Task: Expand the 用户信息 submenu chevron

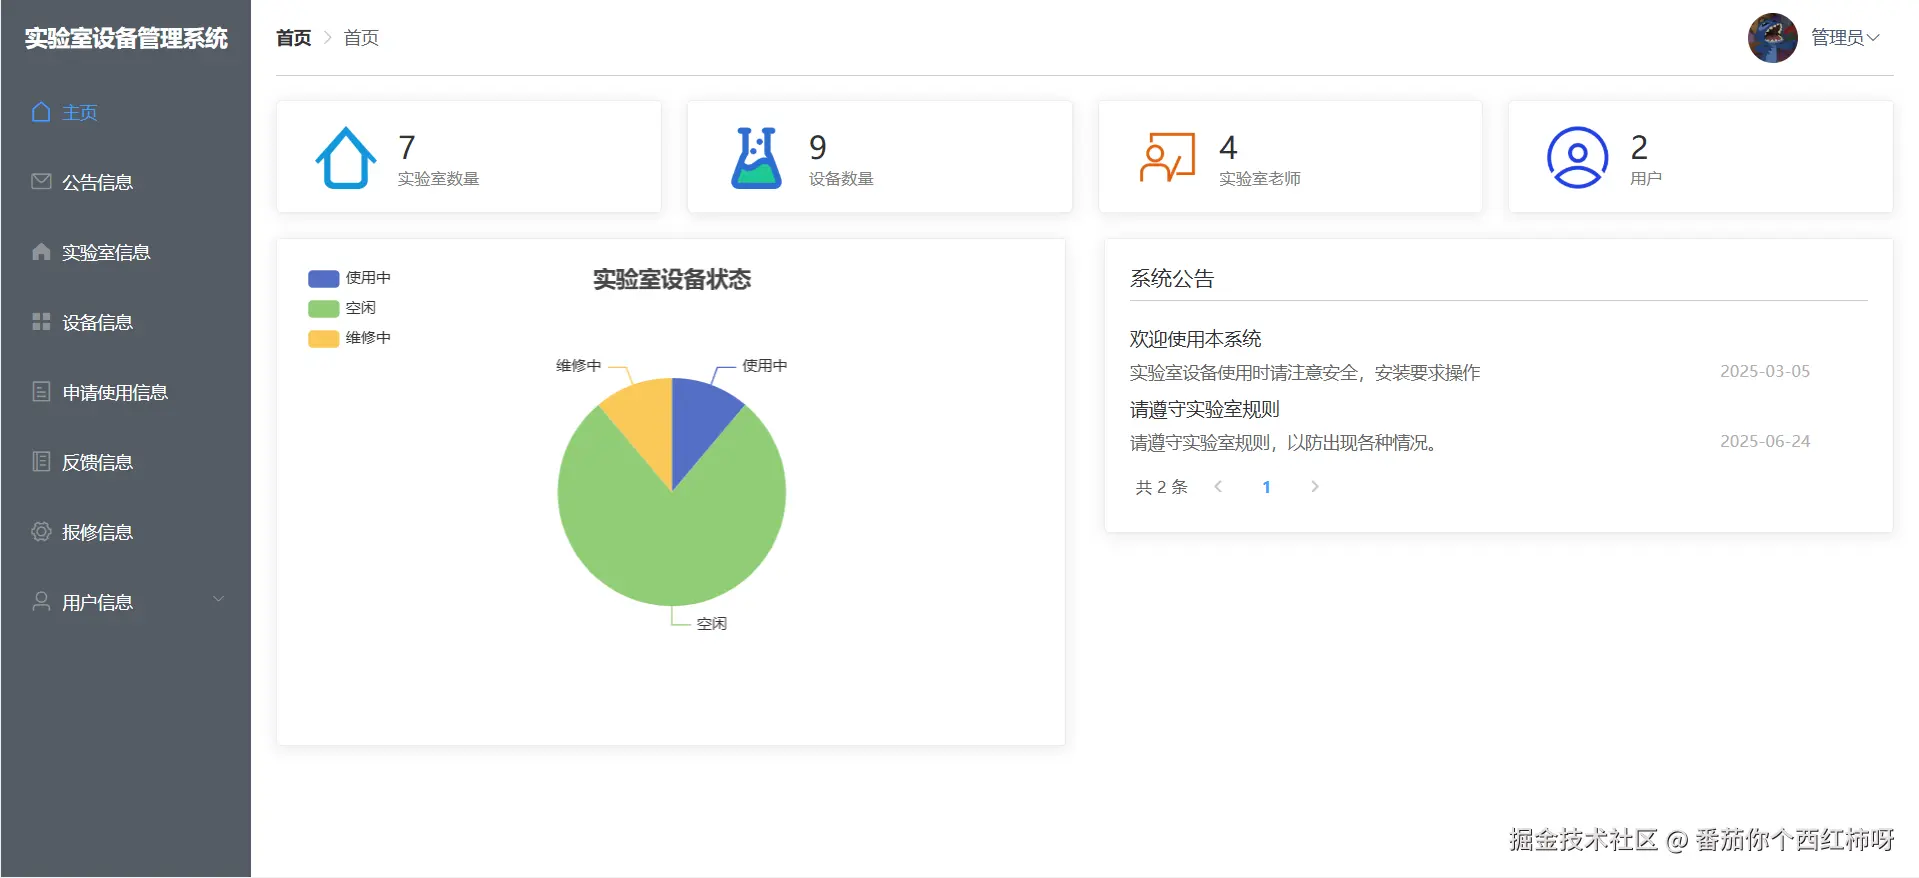Action: pos(218,599)
